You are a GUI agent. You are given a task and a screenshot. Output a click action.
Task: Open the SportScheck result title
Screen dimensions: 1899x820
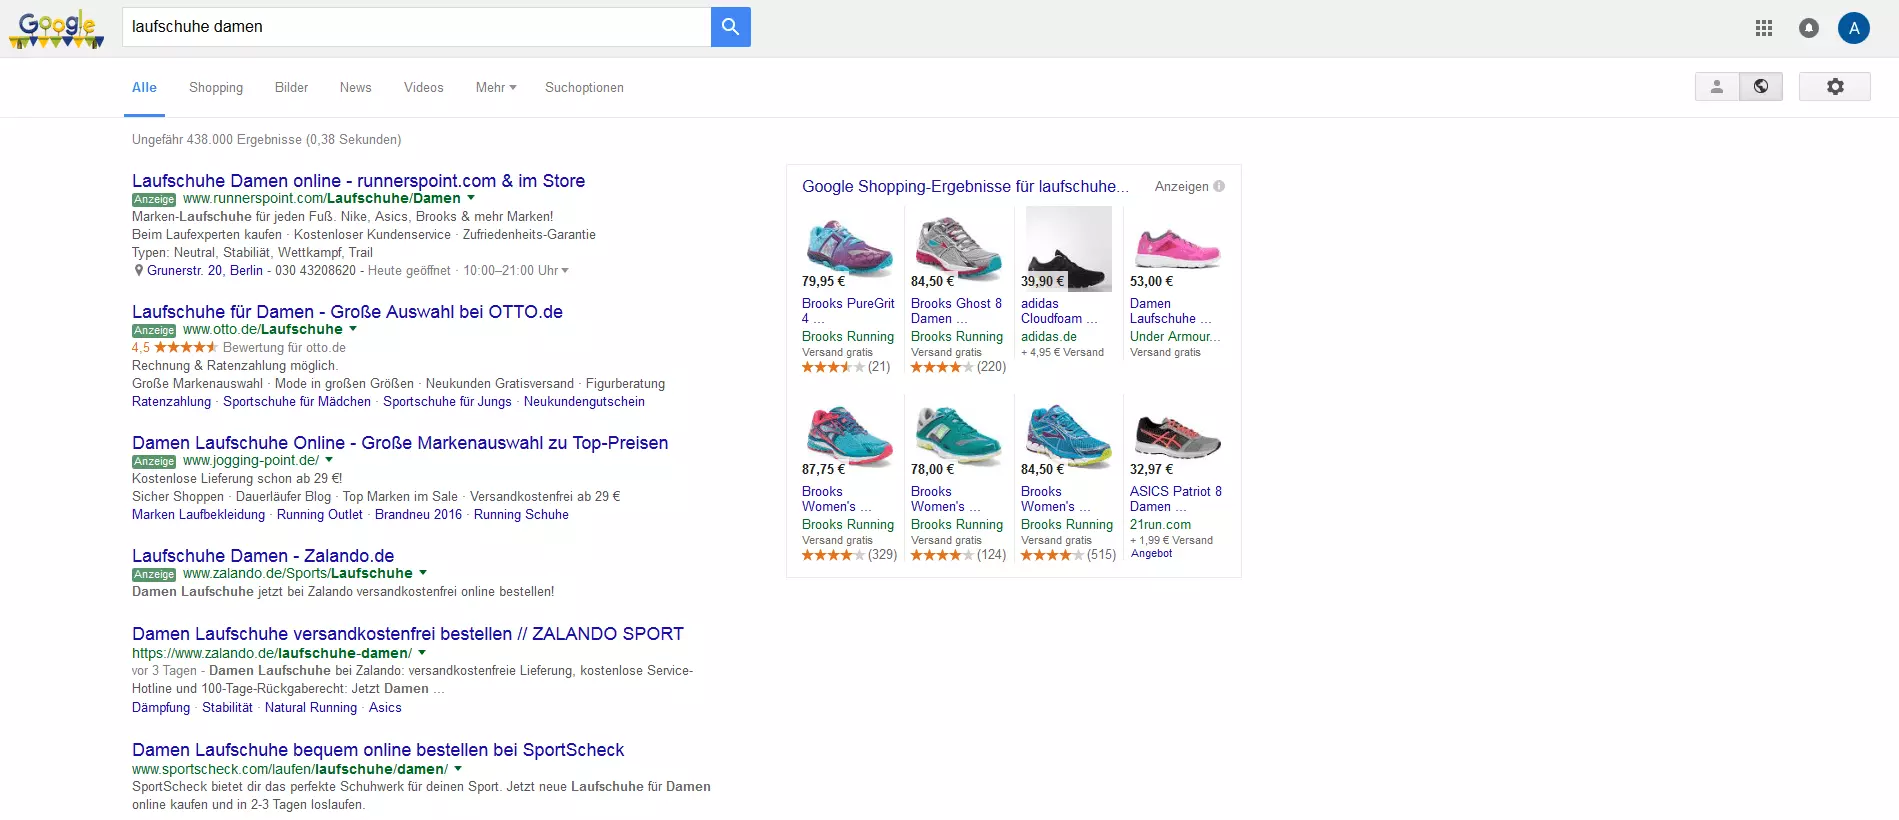(378, 750)
